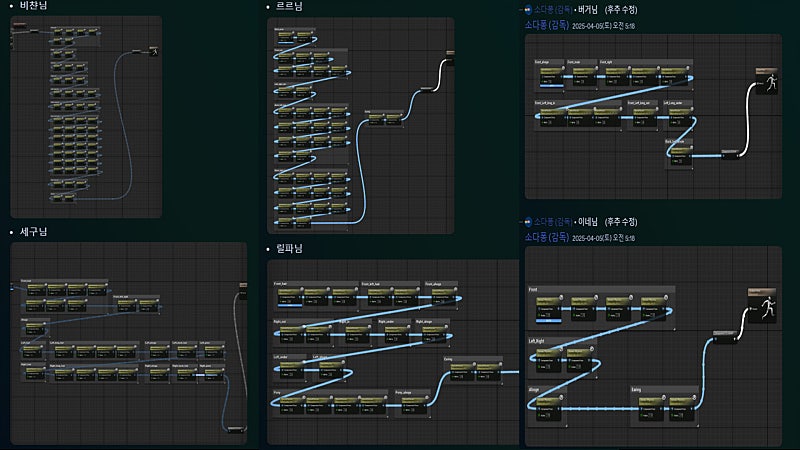Click the 2025-04-05 timestamp above 버거님 graph
Screen dimensions: 800x450
click(604, 26)
